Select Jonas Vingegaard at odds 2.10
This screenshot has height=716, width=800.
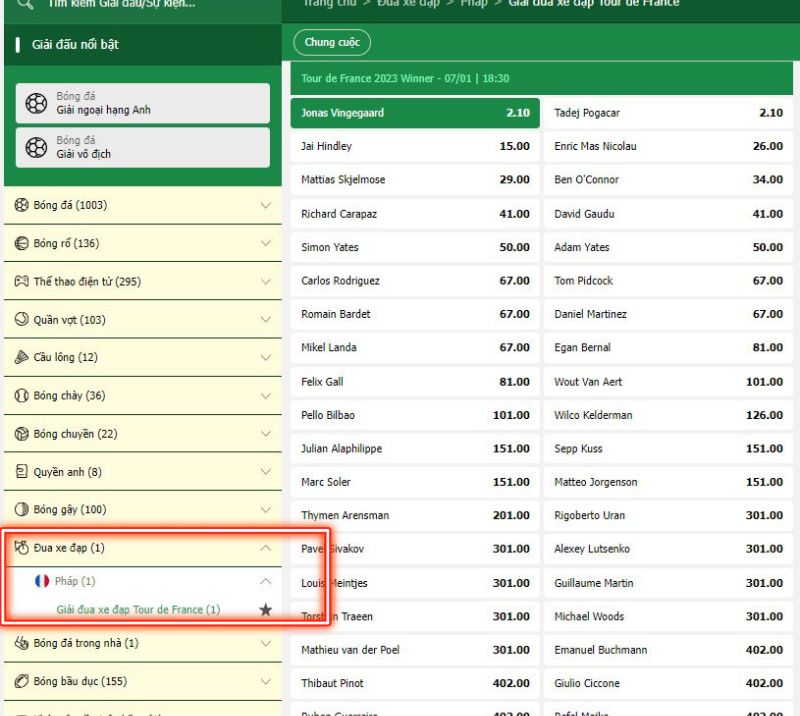point(415,113)
